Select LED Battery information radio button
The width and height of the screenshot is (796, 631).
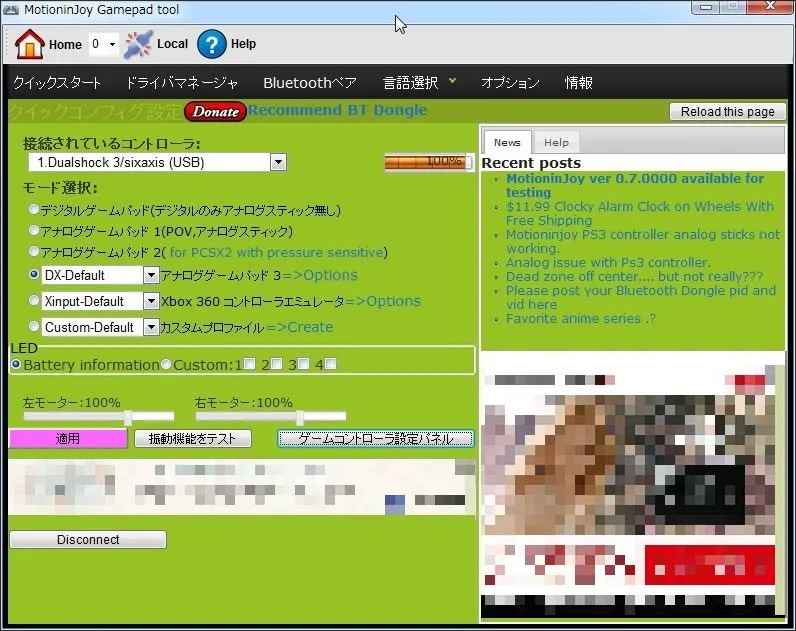(16, 364)
